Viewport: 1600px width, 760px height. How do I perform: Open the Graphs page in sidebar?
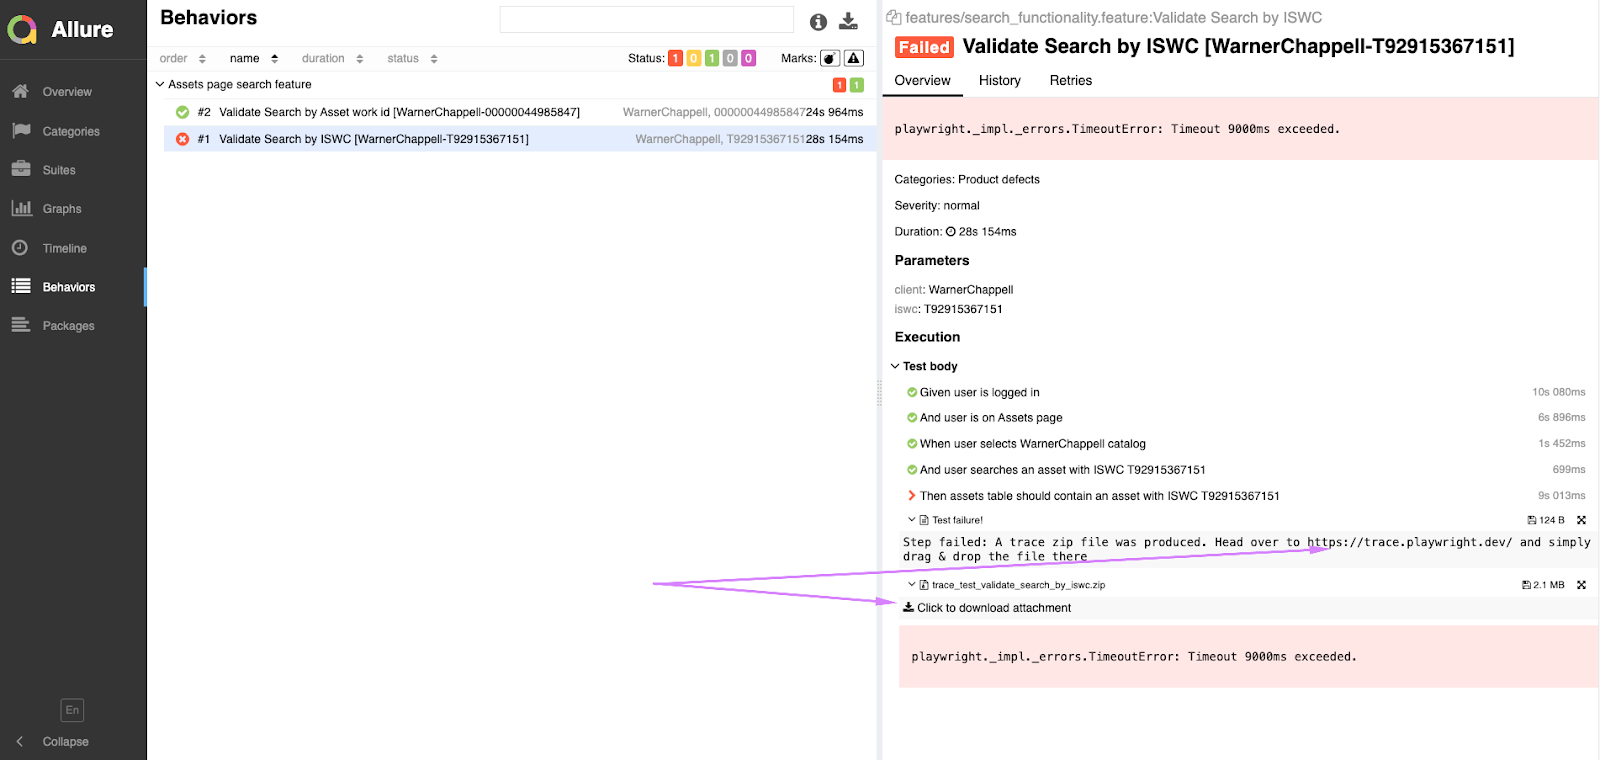61,209
